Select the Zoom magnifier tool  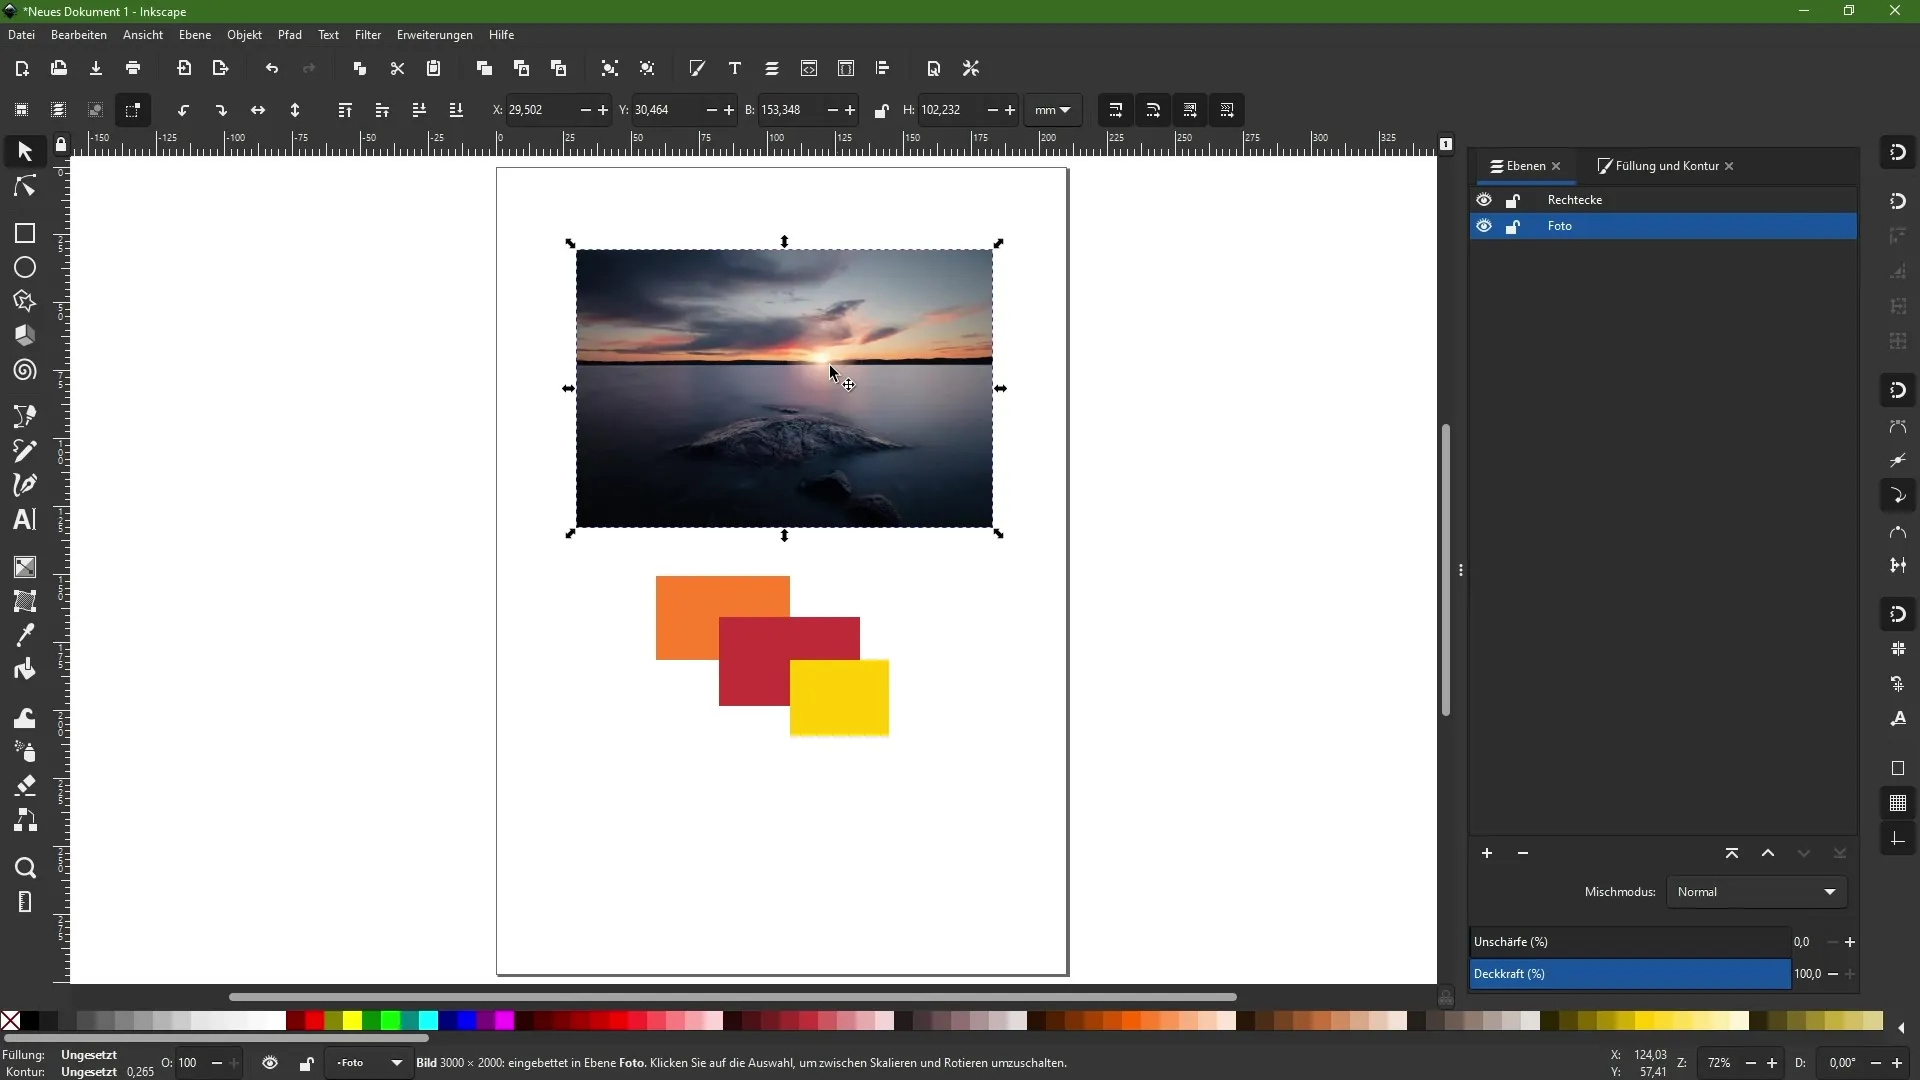pos(24,868)
